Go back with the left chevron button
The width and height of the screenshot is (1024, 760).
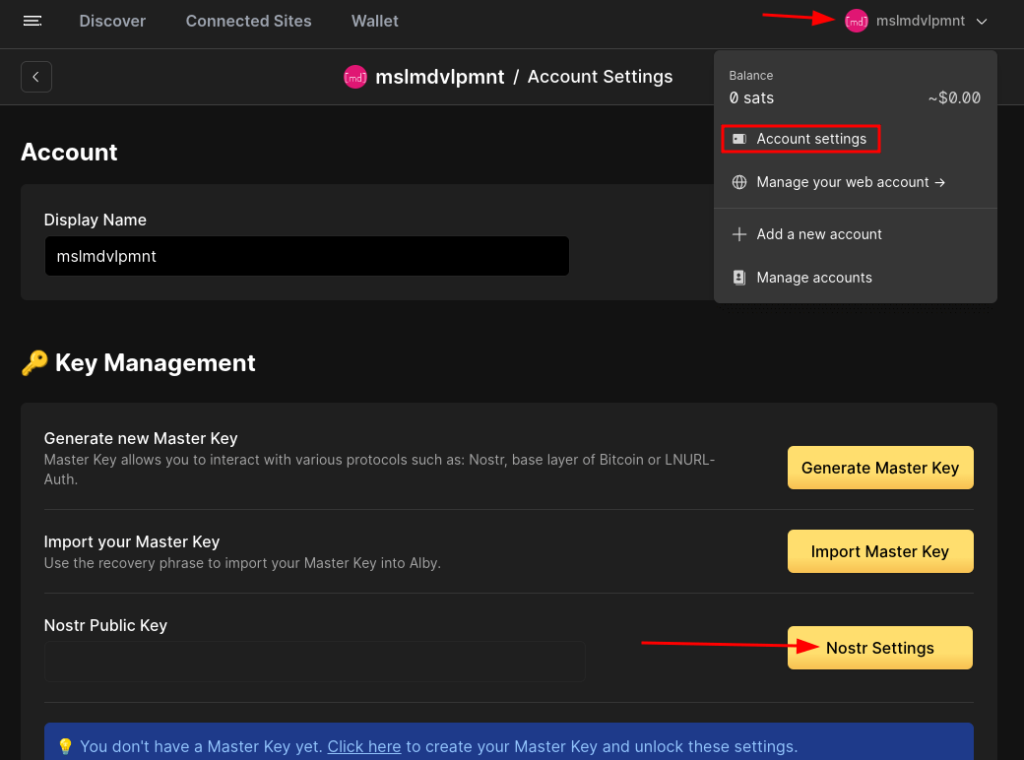click(x=36, y=77)
